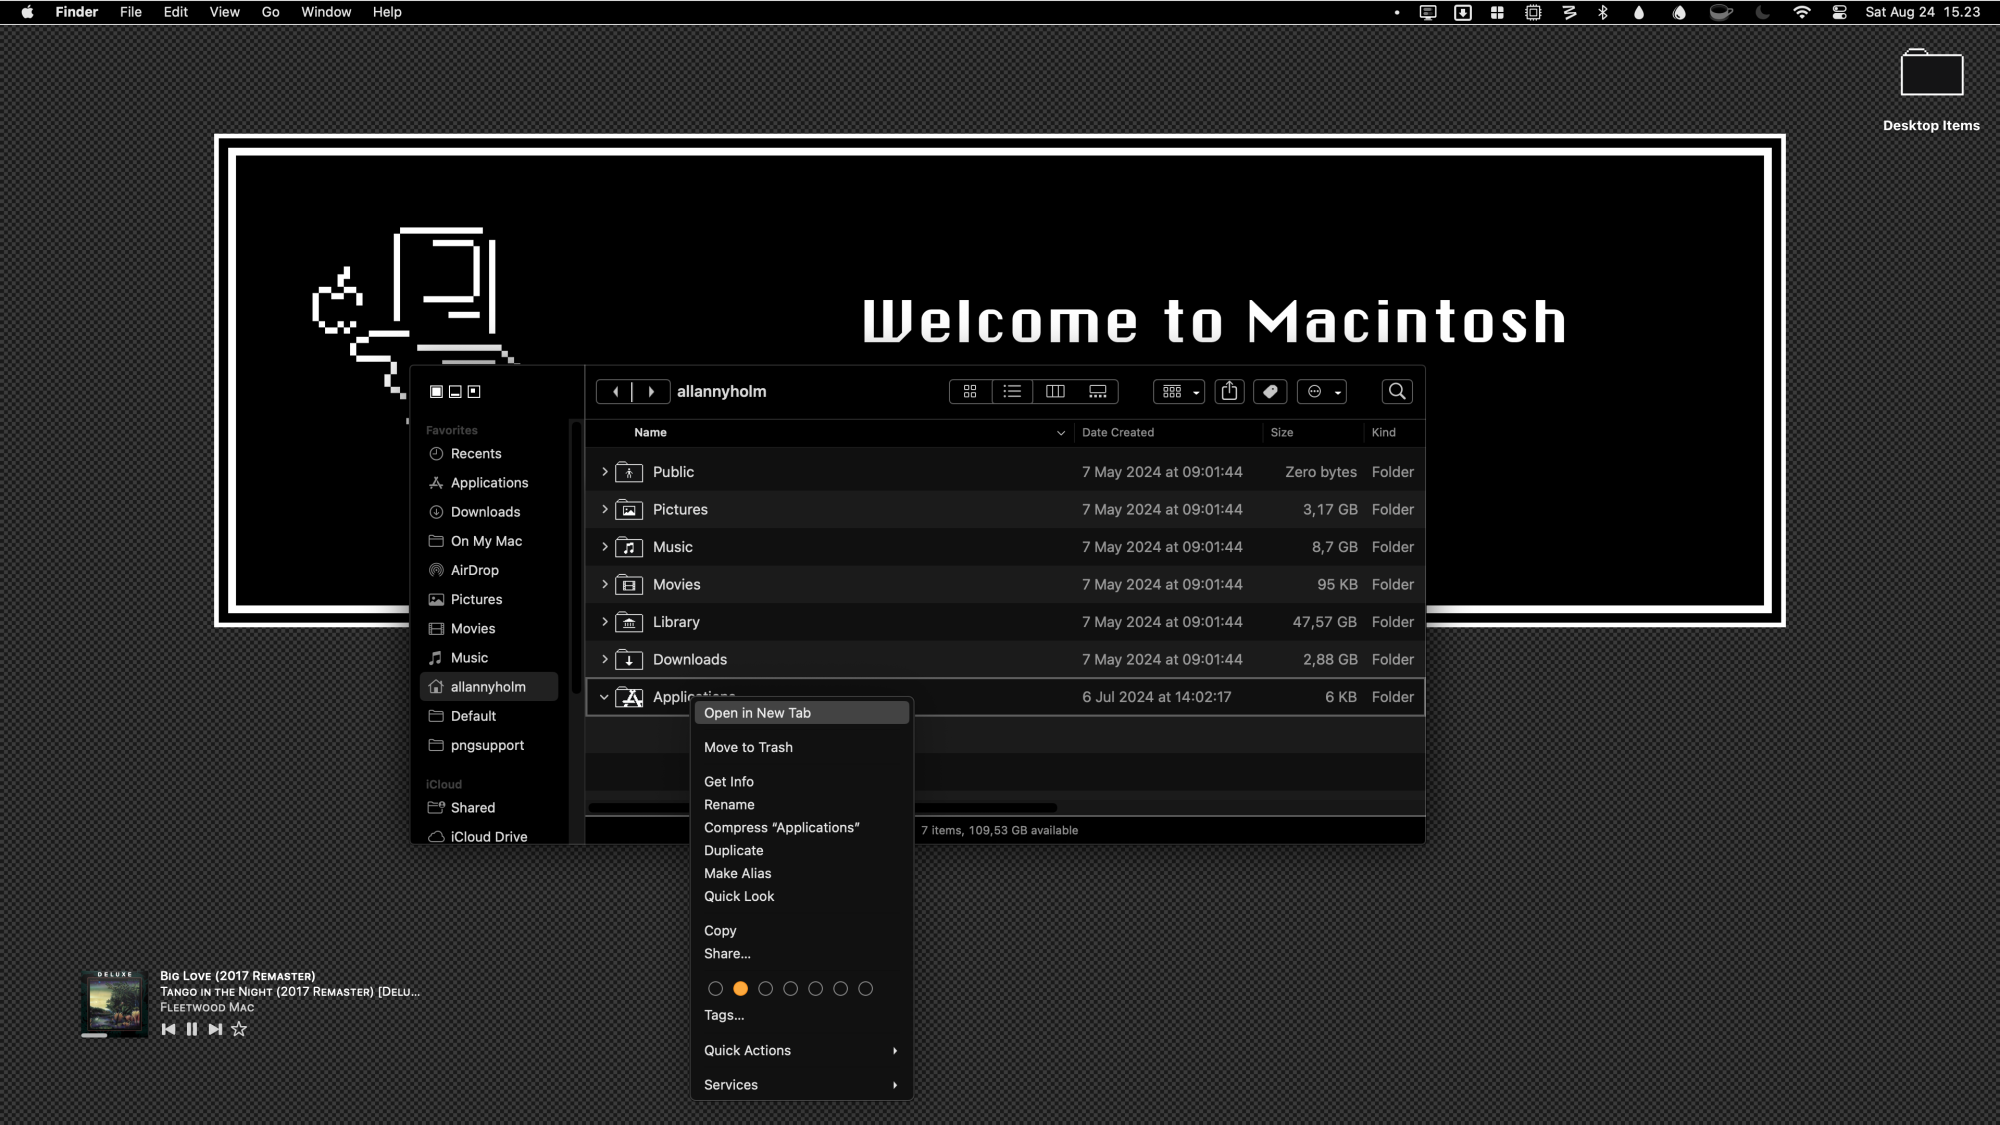
Task: Open the grouping dropdown in the toolbar
Action: coord(1177,391)
